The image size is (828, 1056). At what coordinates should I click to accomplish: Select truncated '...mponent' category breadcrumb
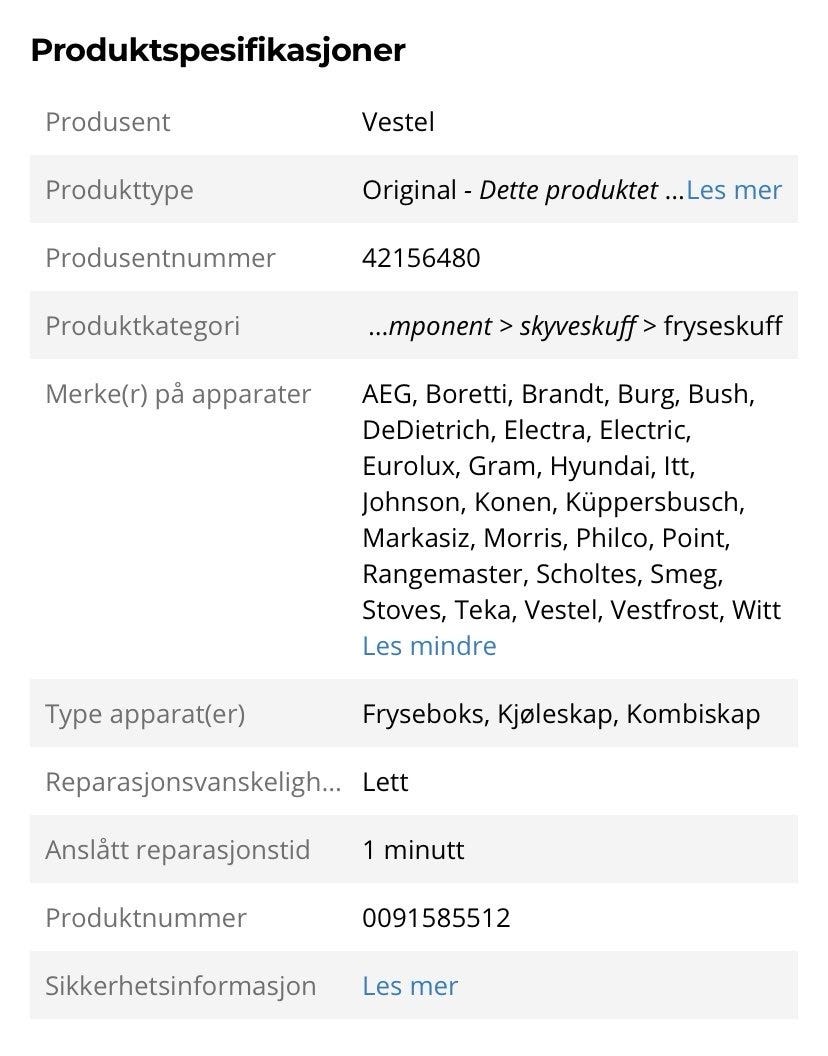pyautogui.click(x=430, y=326)
